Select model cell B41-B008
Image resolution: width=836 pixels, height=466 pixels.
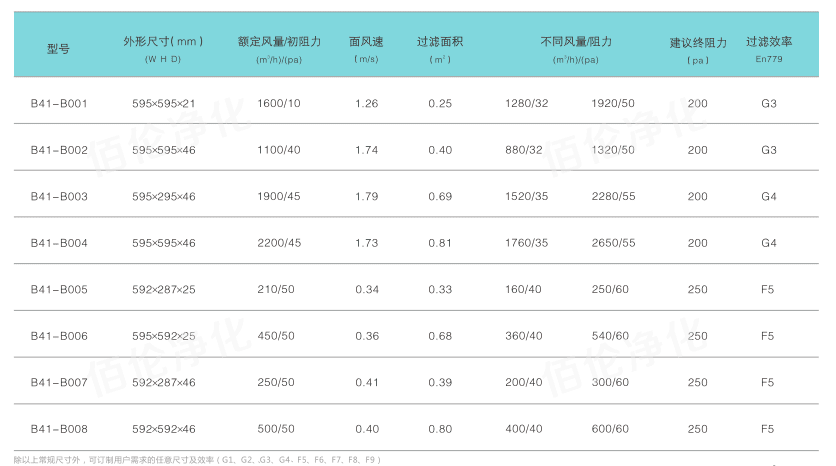tap(59, 429)
